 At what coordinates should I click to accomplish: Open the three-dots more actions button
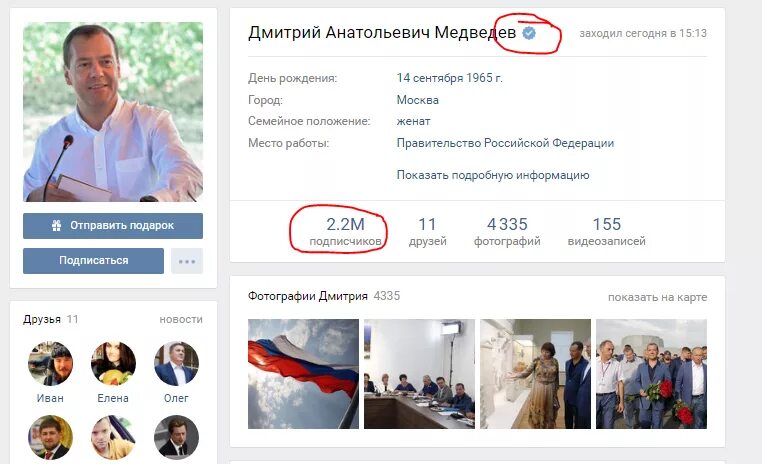click(187, 261)
